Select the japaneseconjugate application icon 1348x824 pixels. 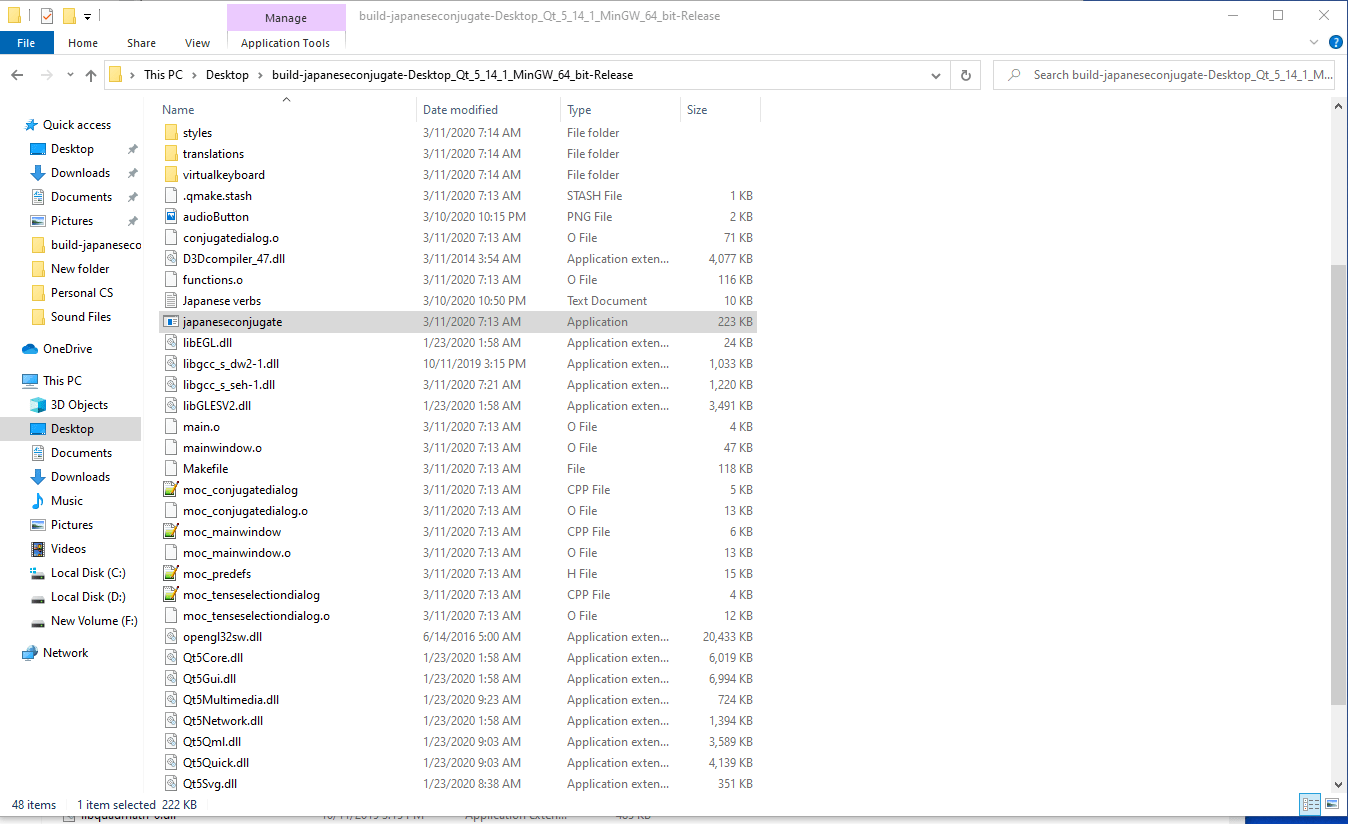point(170,322)
